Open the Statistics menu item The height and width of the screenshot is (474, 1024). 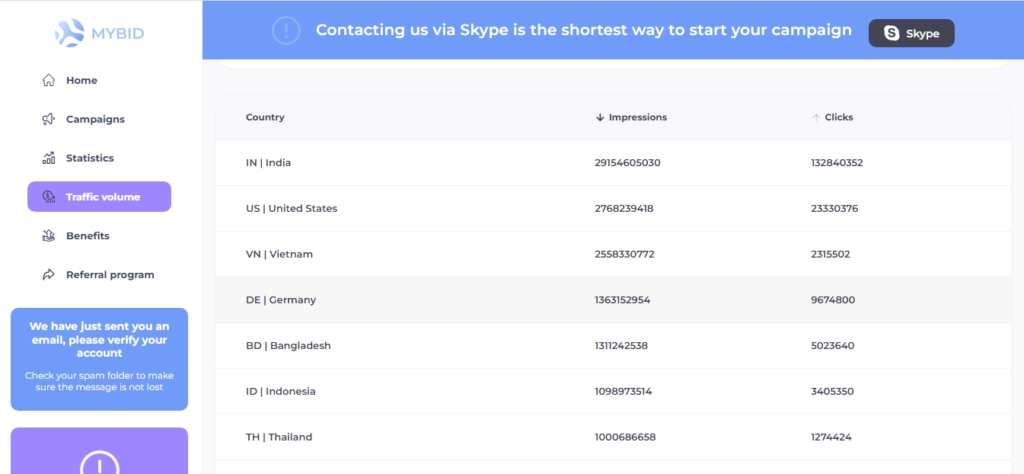(x=90, y=158)
